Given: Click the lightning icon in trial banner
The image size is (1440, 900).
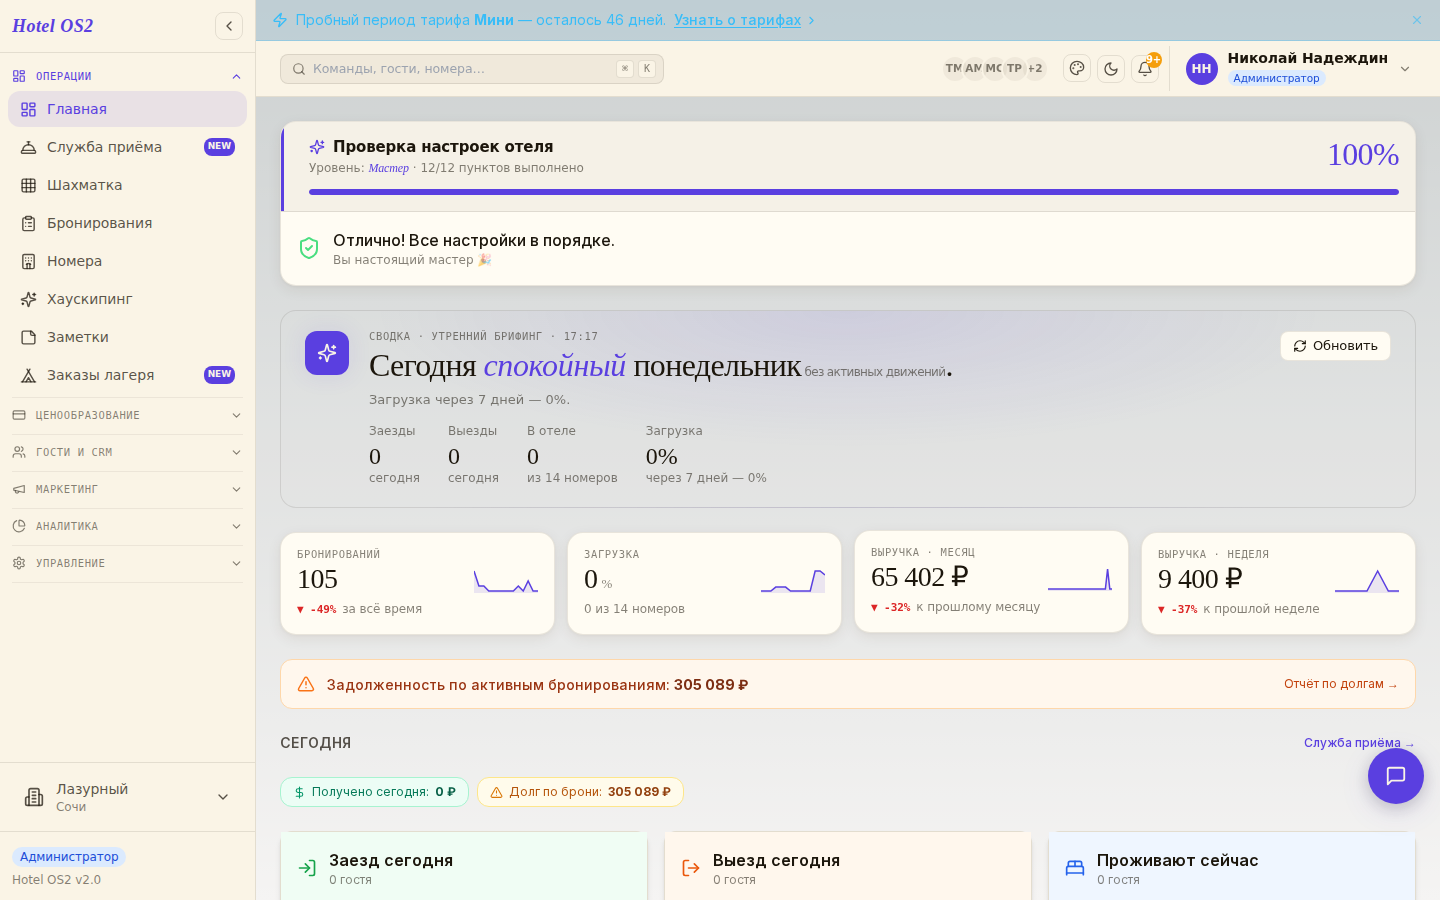Looking at the screenshot, I should pyautogui.click(x=280, y=20).
